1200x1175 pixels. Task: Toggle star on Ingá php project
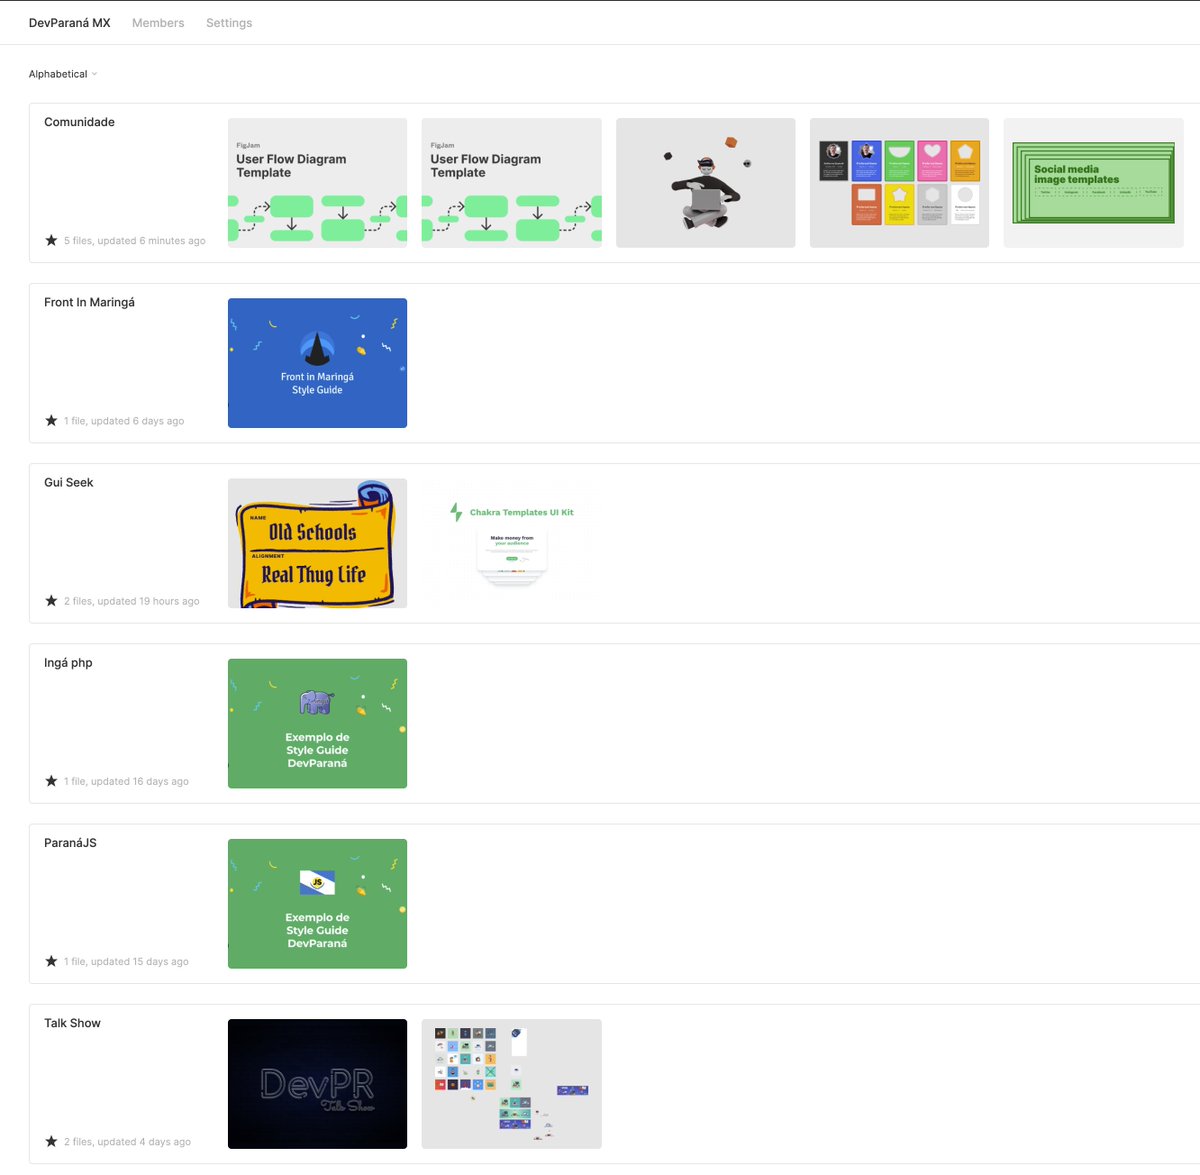tap(51, 781)
